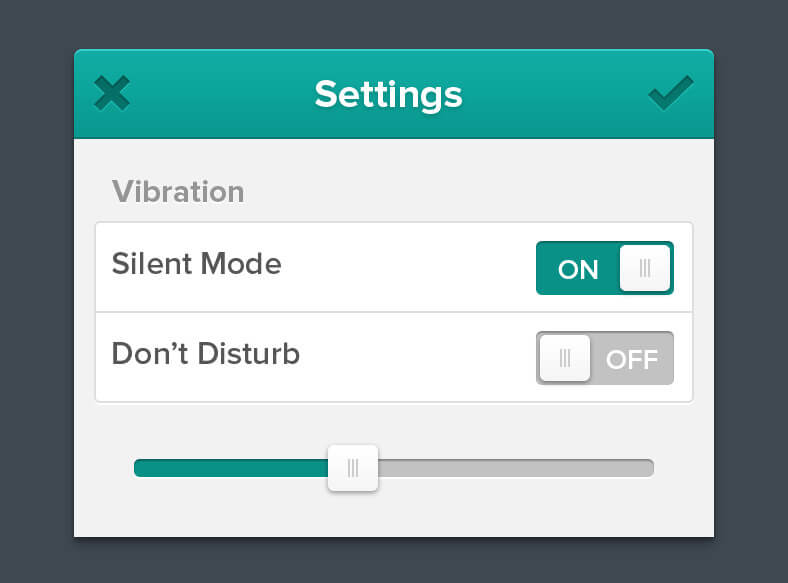The image size is (788, 583).
Task: Enable the Don't Disturb switch
Action: pyautogui.click(x=604, y=358)
